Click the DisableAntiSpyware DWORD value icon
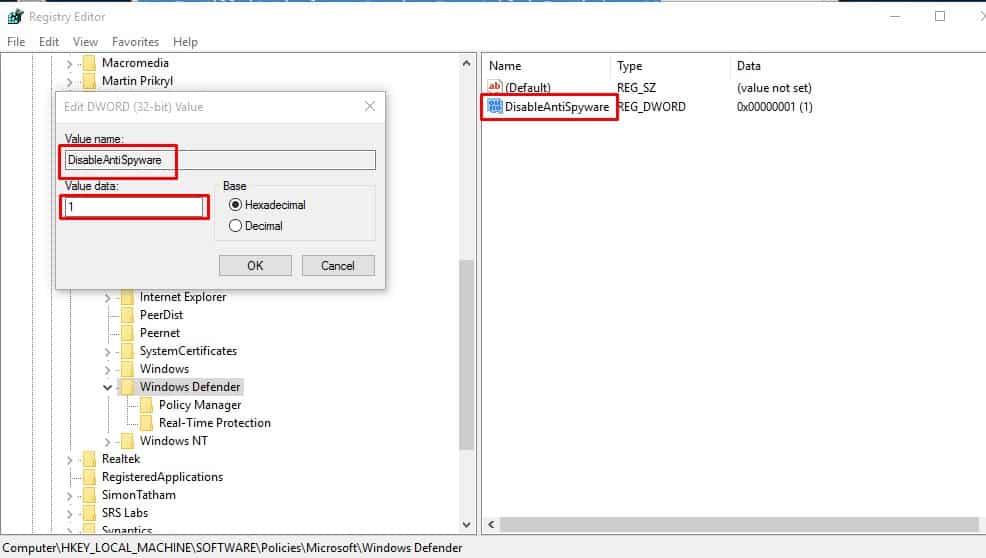Viewport: 986px width, 558px height. tap(495, 106)
